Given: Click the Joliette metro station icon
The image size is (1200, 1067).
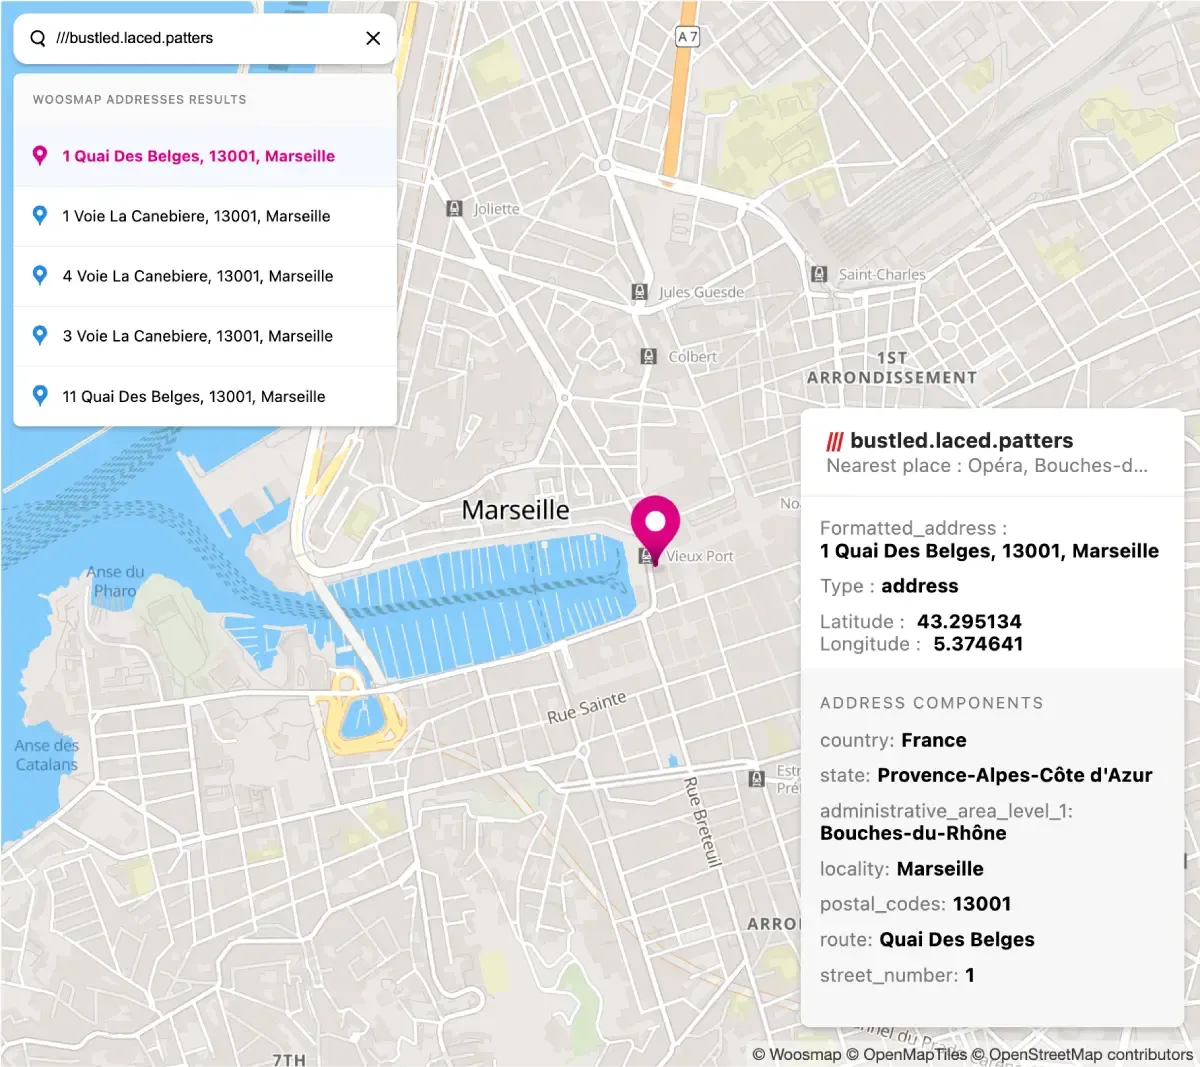Looking at the screenshot, I should coord(454,209).
